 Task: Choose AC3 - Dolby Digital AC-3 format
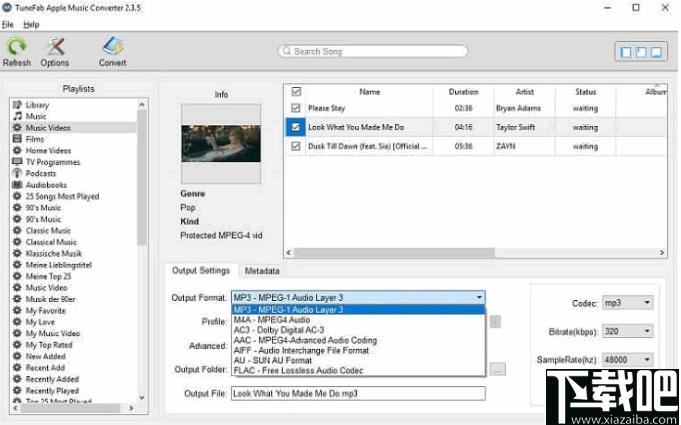(358, 330)
